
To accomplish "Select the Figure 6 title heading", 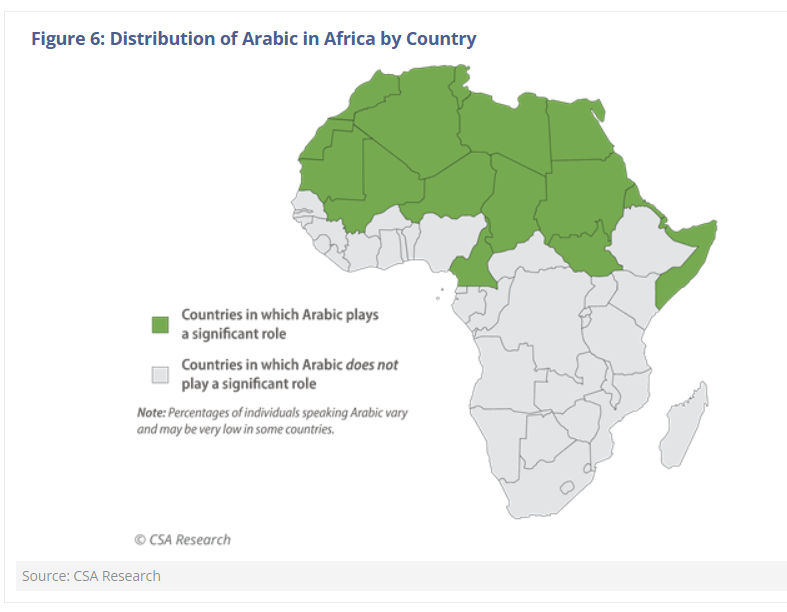I will click(x=253, y=39).
